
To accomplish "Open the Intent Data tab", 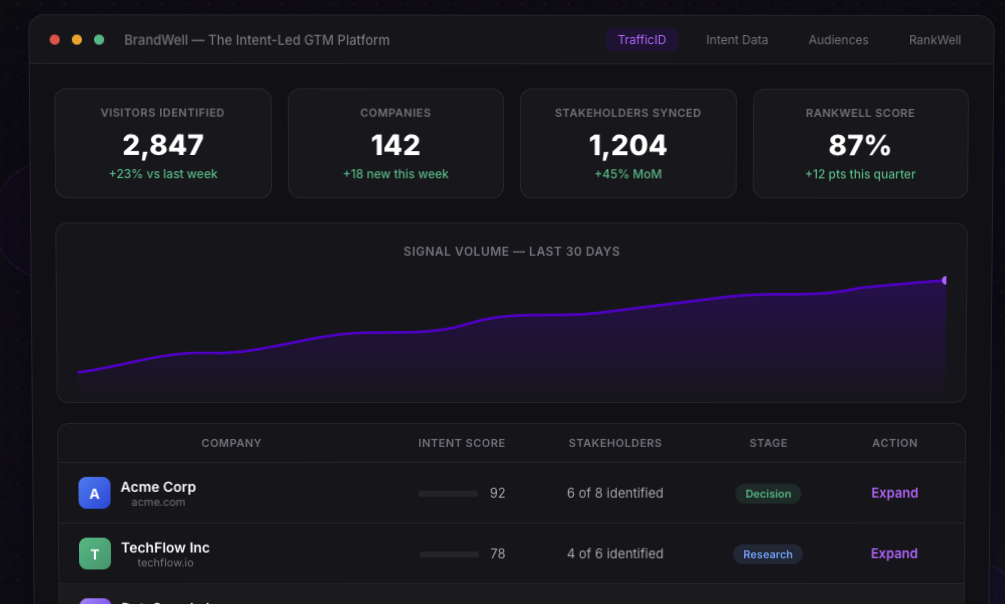I will pos(737,40).
